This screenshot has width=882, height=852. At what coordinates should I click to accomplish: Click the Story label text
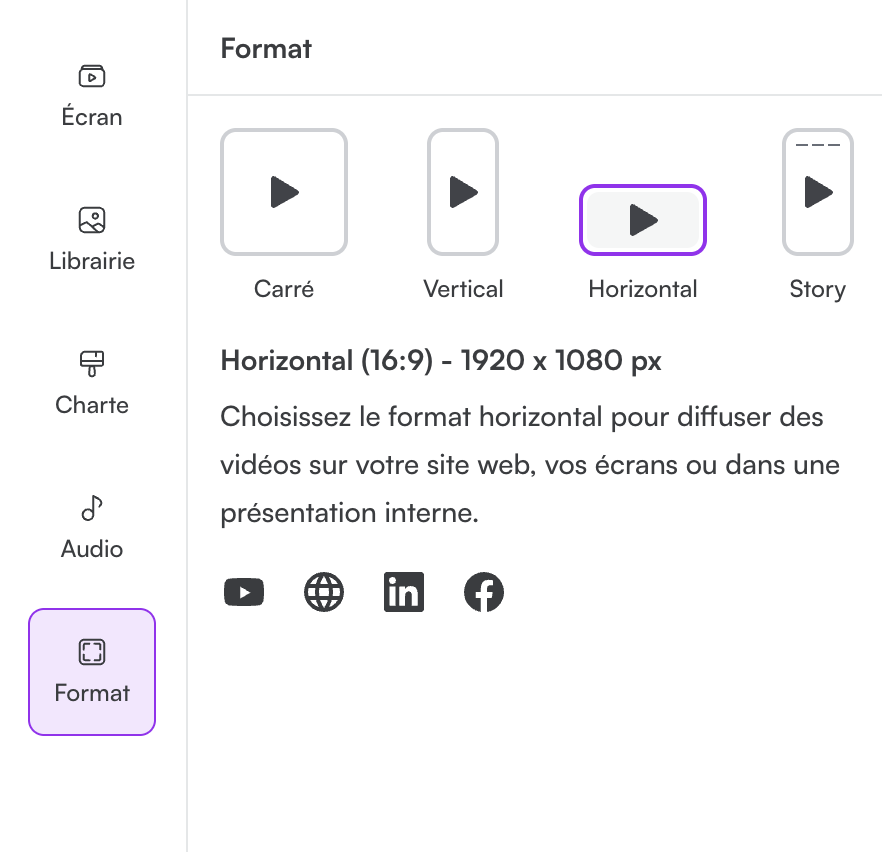click(x=817, y=289)
